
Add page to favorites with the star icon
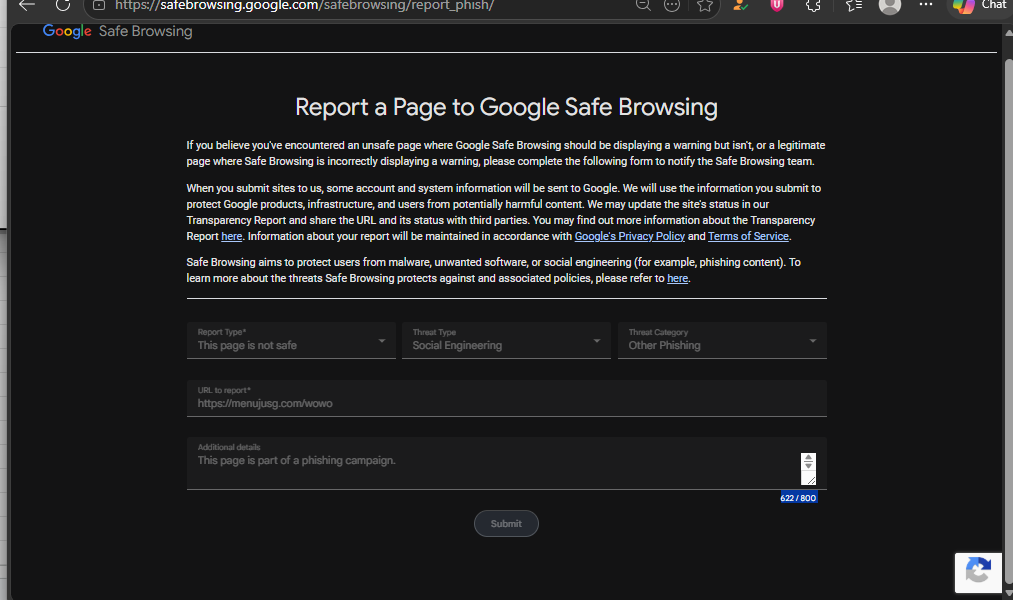[705, 5]
